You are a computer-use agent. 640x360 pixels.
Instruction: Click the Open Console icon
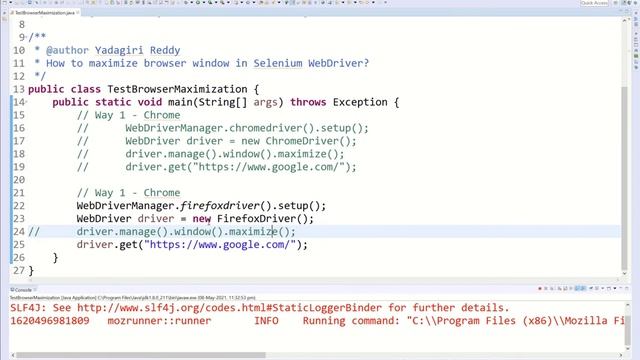tap(609, 289)
